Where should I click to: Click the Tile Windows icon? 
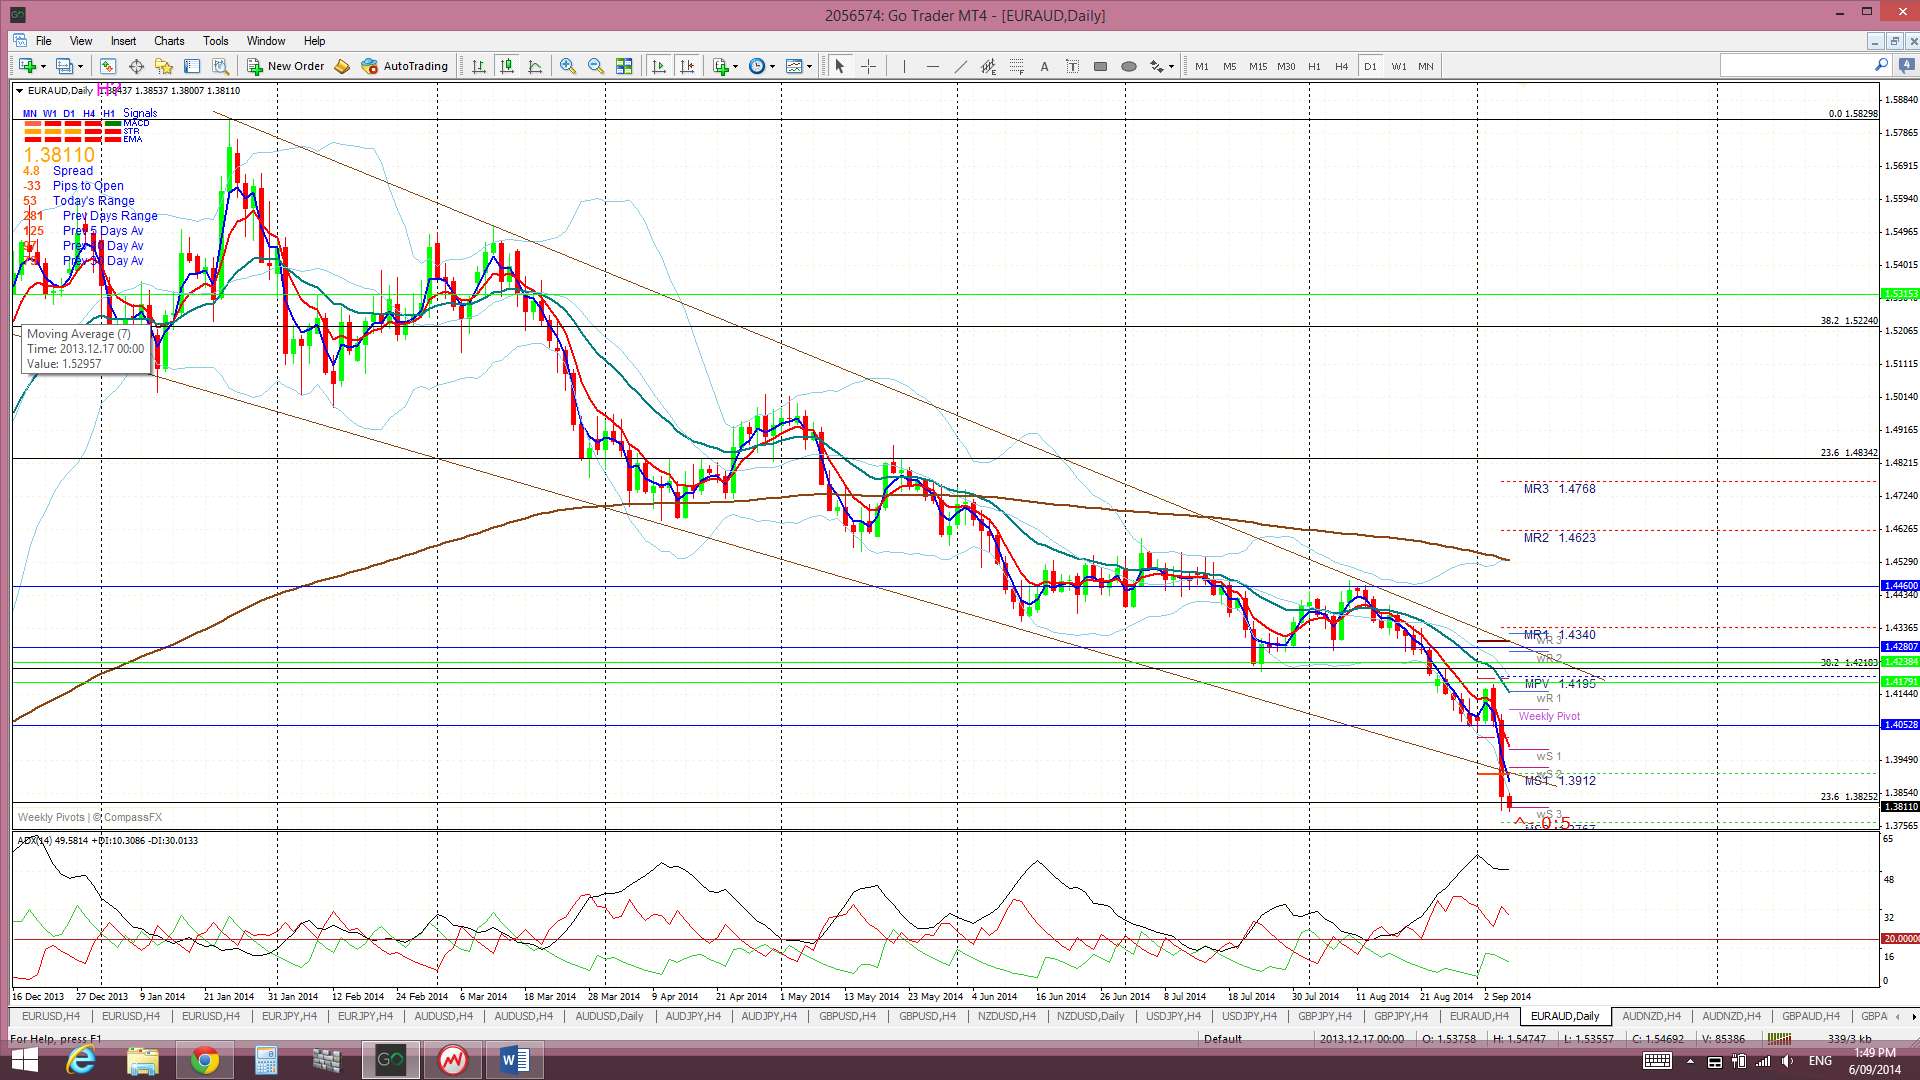[624, 66]
